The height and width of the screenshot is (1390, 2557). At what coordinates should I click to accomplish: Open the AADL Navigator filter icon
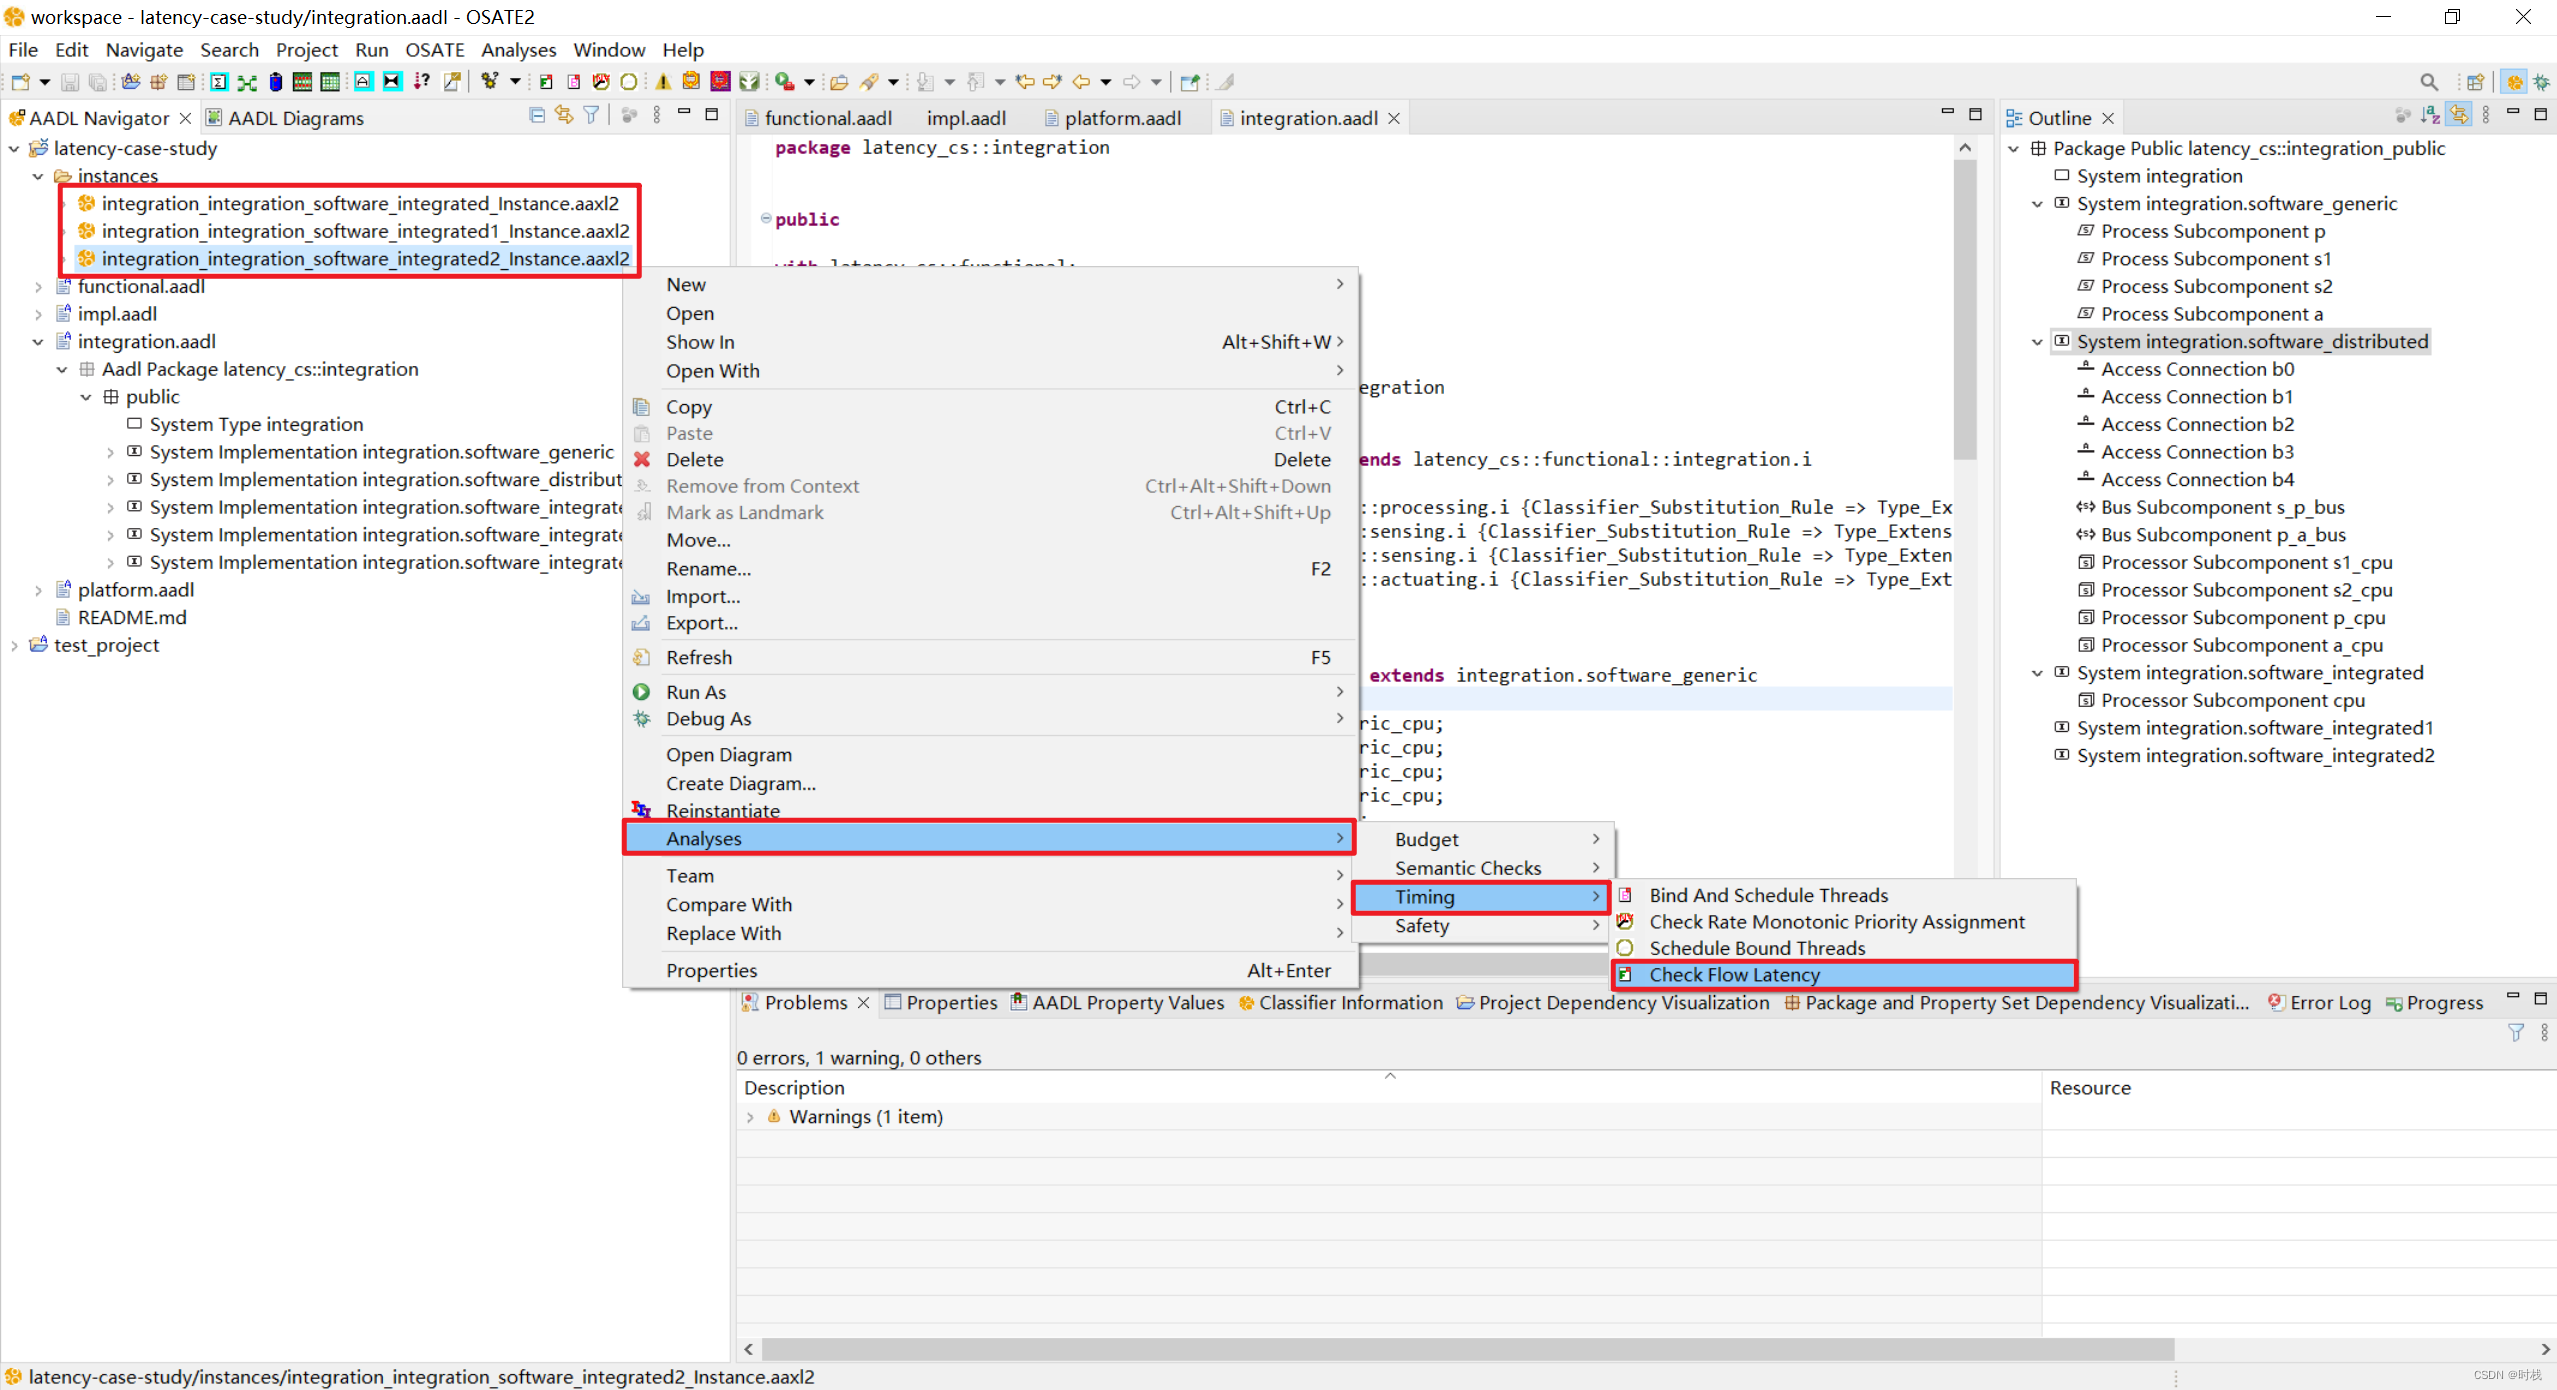tap(591, 116)
